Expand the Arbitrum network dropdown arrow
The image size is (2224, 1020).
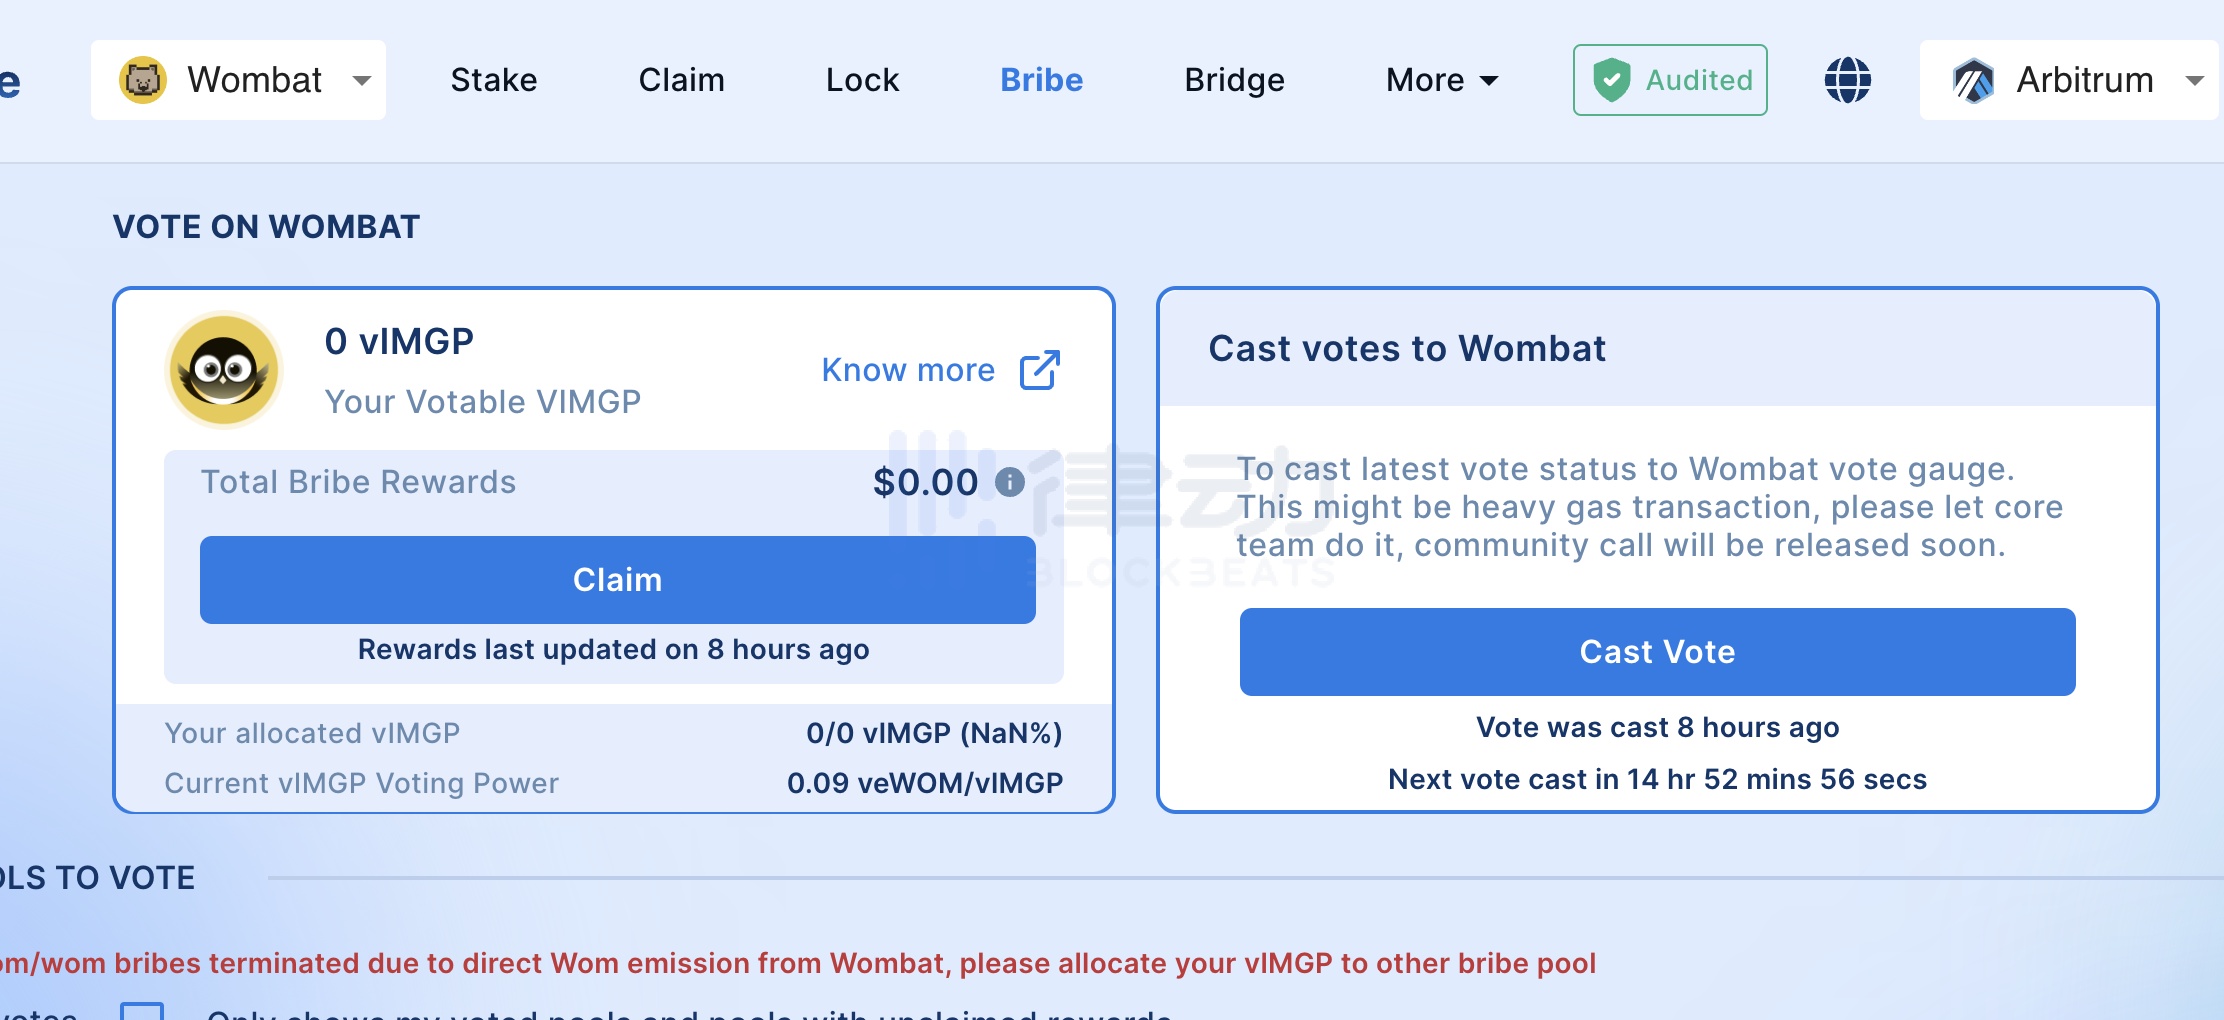pos(2194,80)
